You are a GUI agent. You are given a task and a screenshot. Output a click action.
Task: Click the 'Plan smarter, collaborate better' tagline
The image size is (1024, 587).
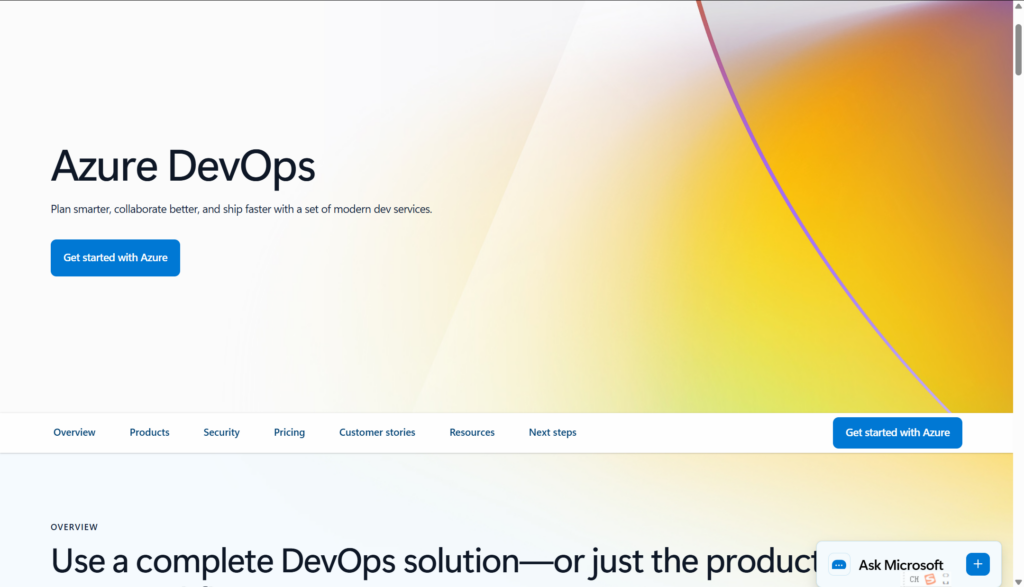242,210
